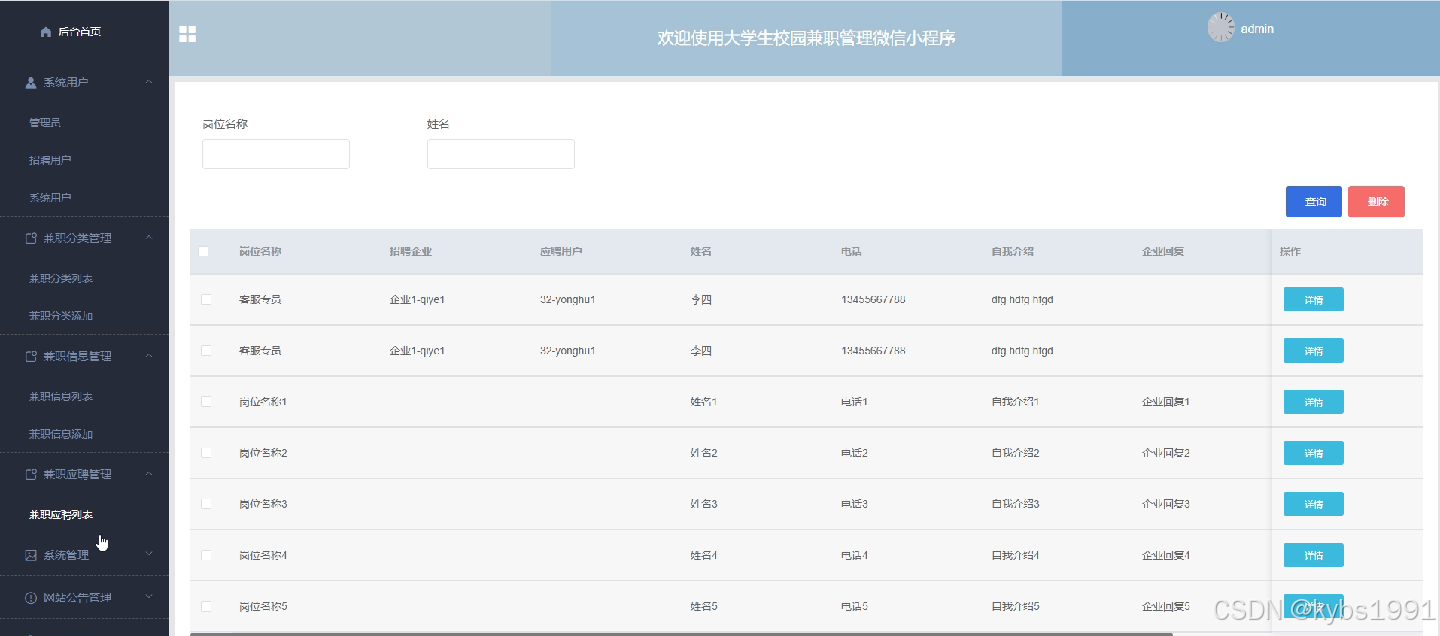The image size is (1440, 636).
Task: Click cell 自我介绍1 in the table
Action: 1016,402
